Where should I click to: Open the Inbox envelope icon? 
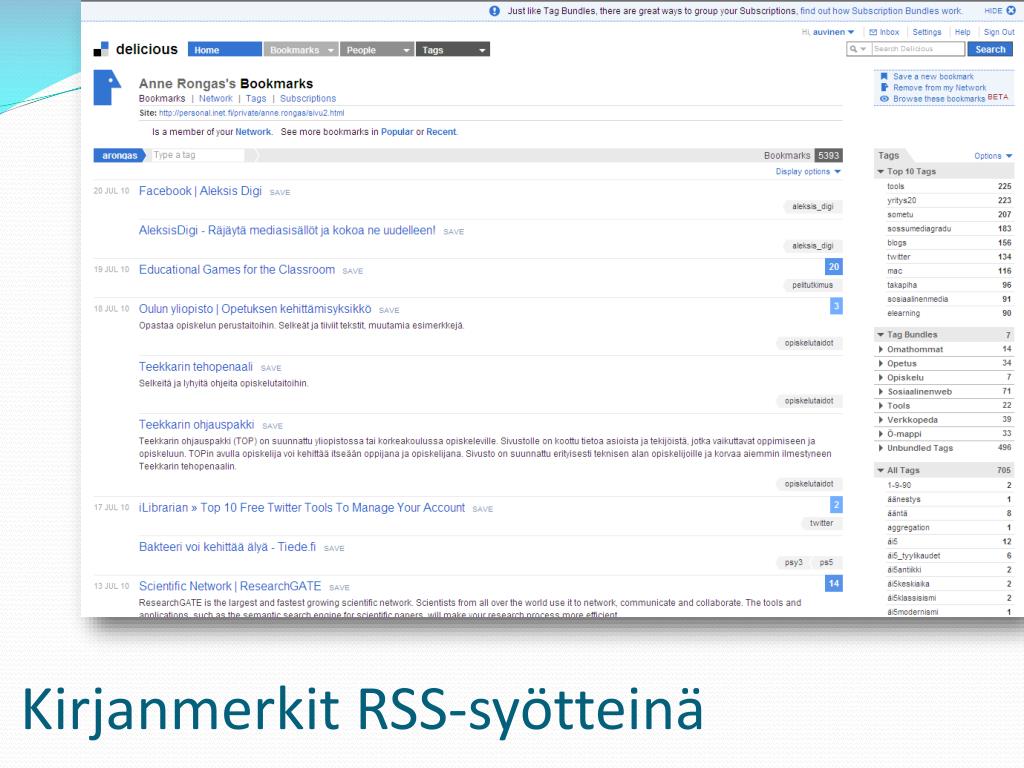coord(873,32)
